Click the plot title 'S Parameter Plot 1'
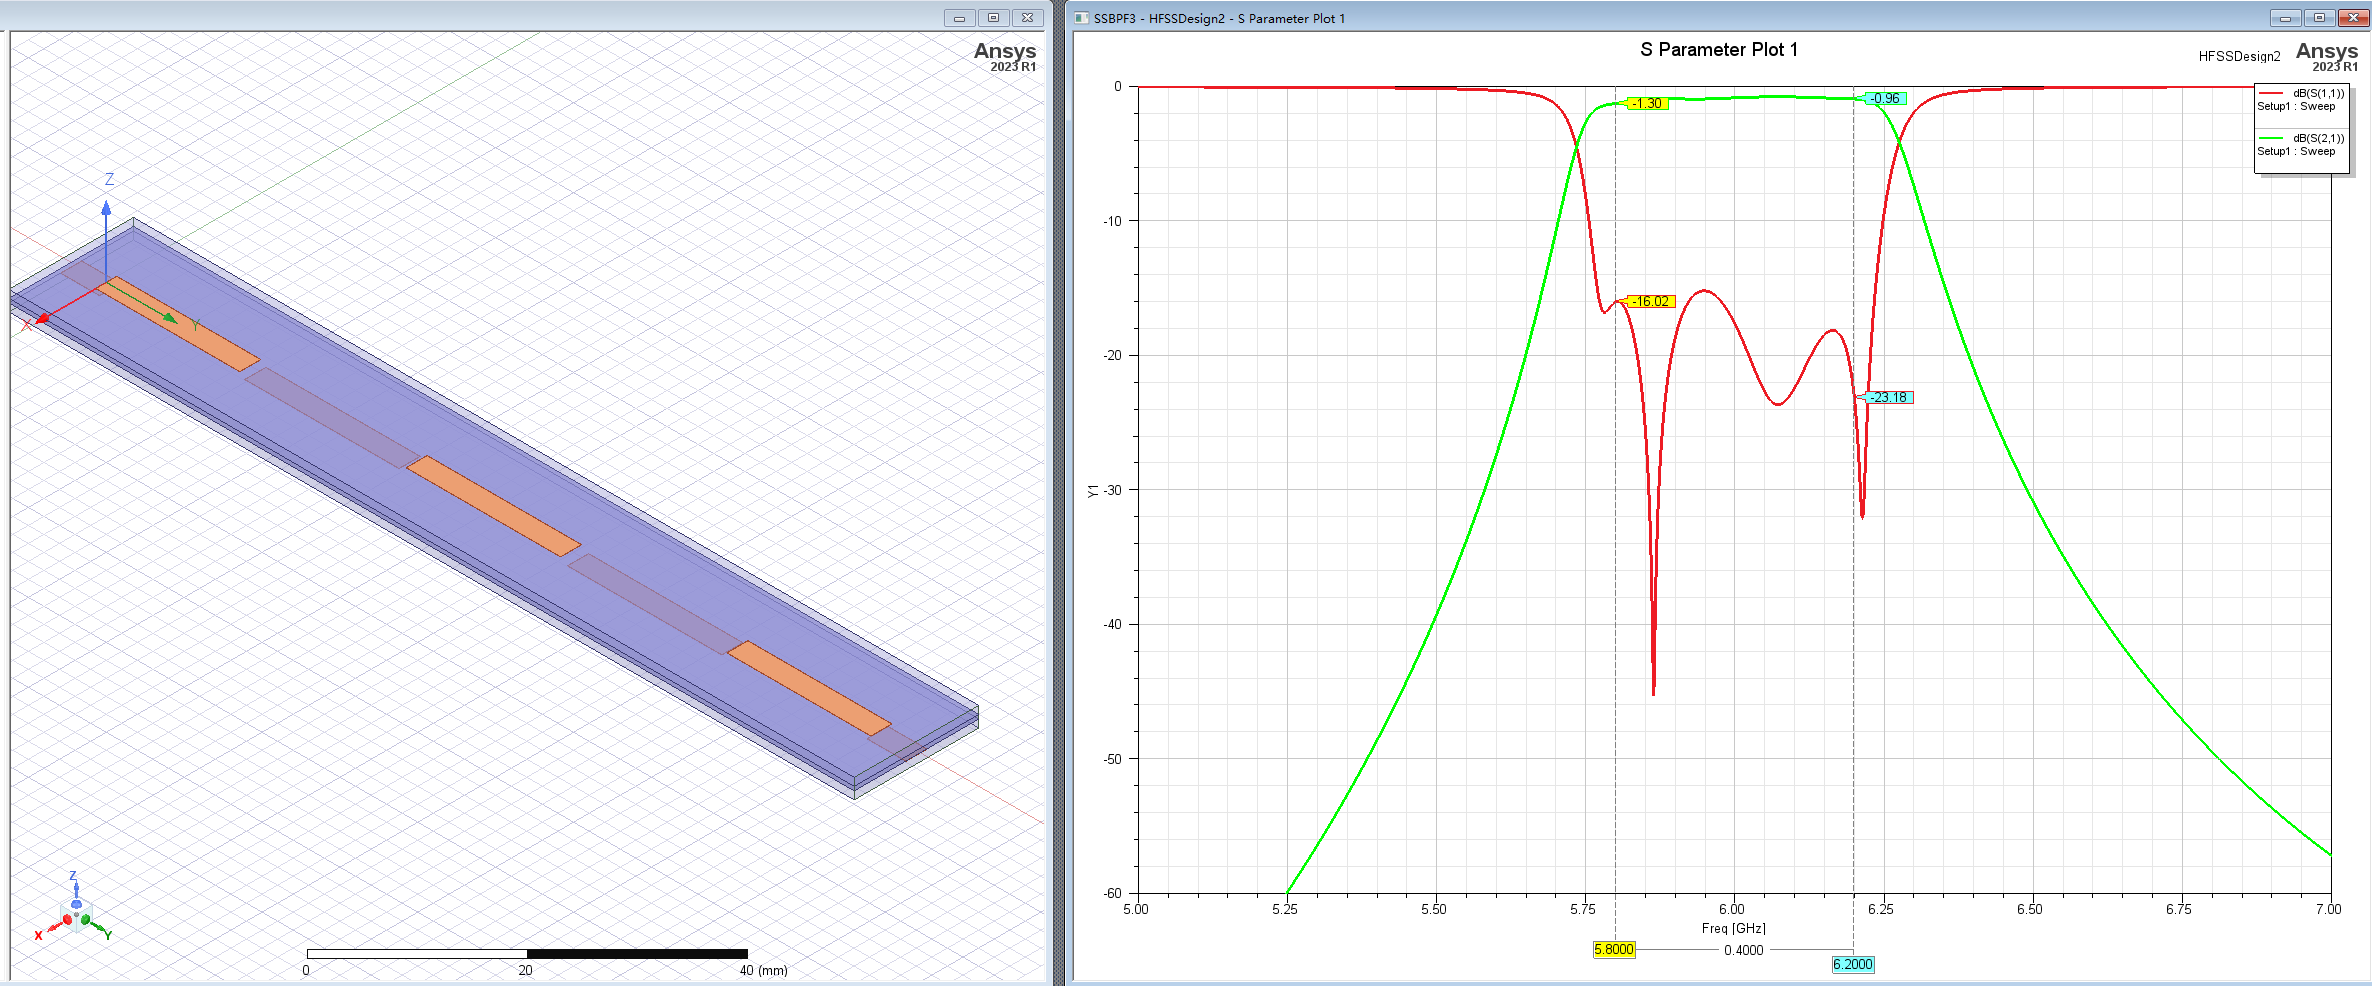Image resolution: width=2372 pixels, height=986 pixels. tap(1719, 50)
